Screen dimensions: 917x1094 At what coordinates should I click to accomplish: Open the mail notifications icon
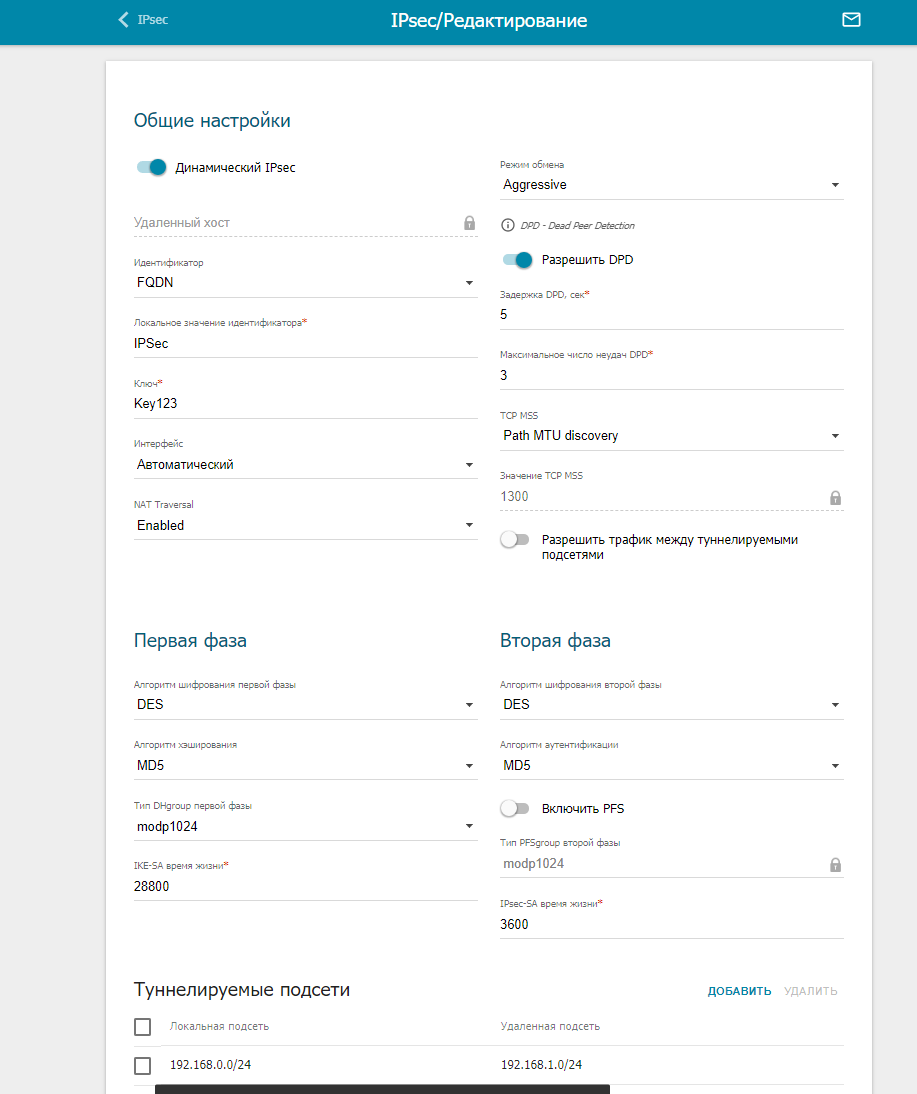tap(851, 20)
